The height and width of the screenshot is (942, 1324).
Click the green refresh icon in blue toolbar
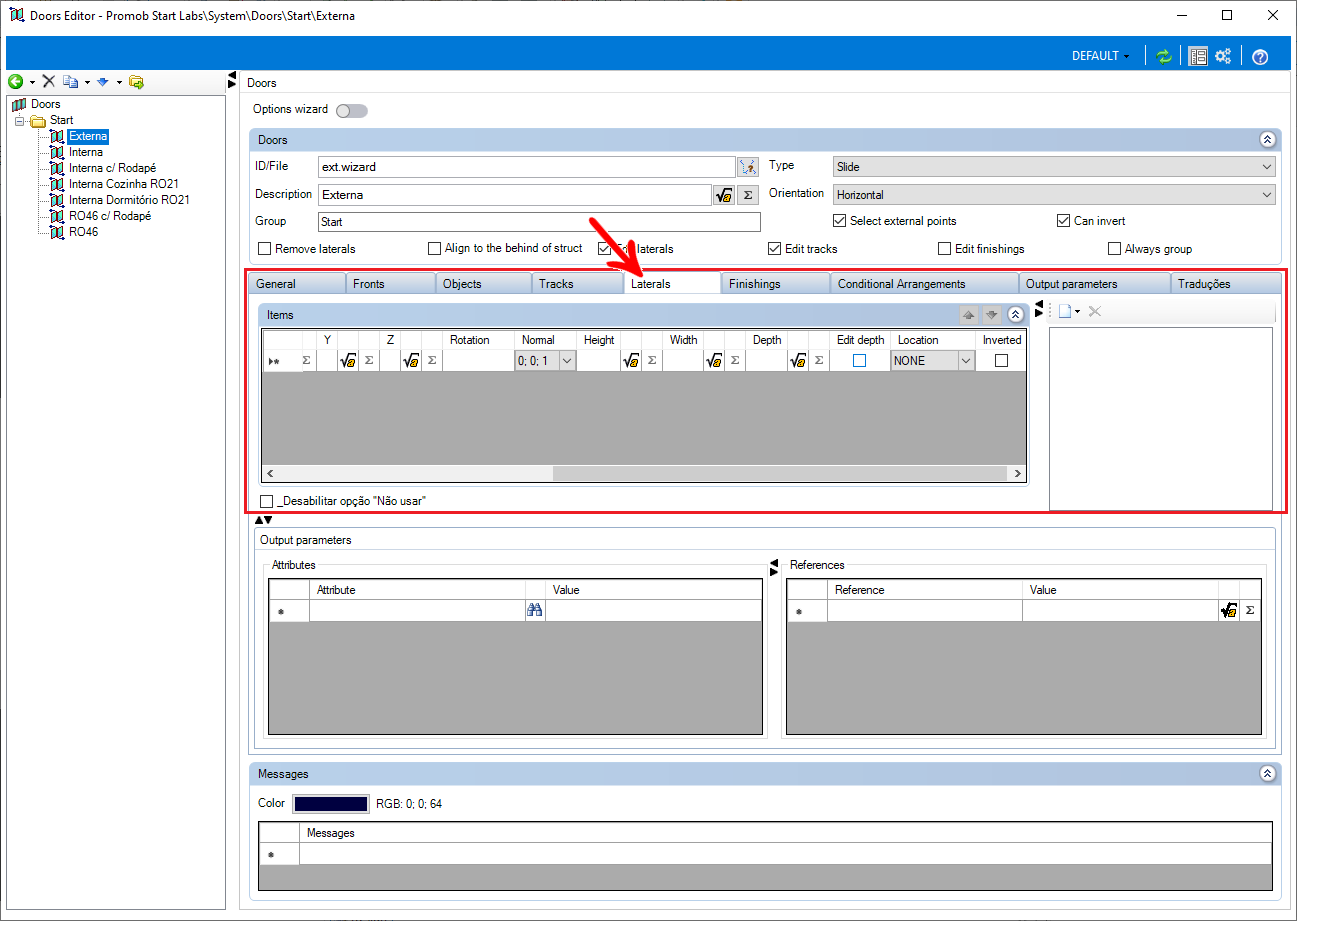(1164, 56)
